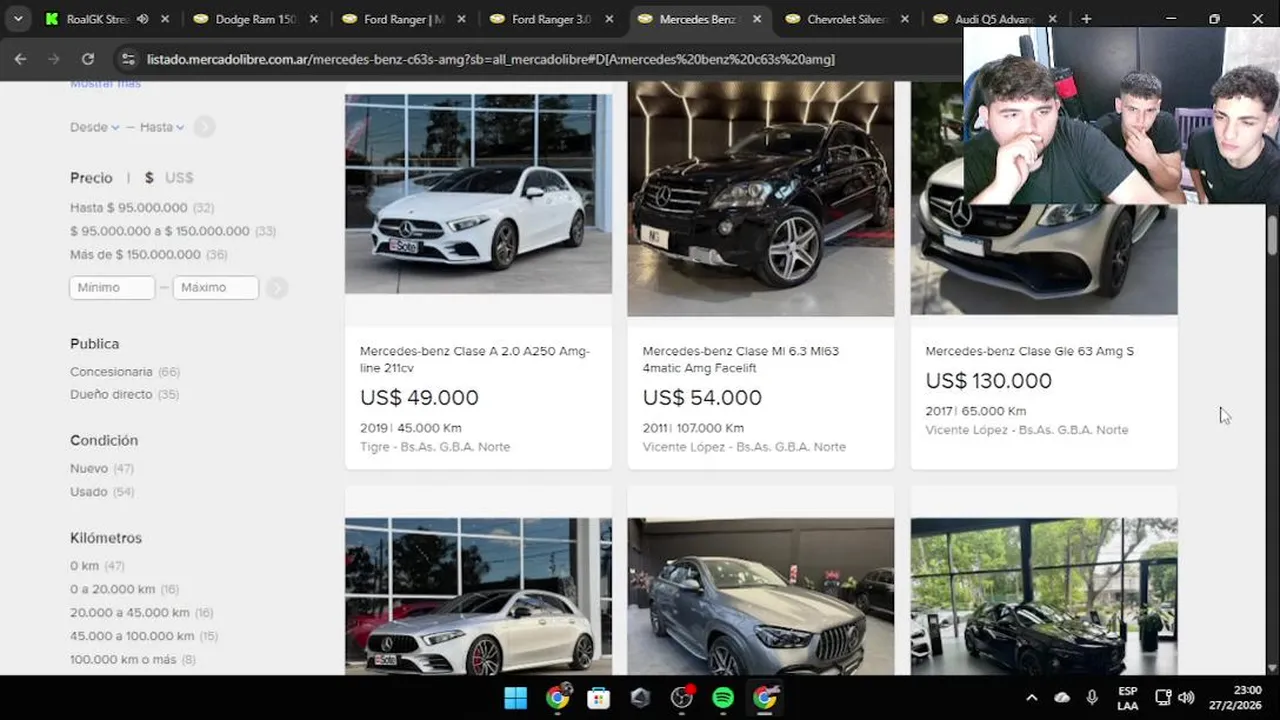
Task: Open volume speaker tray icon
Action: pyautogui.click(x=1186, y=698)
